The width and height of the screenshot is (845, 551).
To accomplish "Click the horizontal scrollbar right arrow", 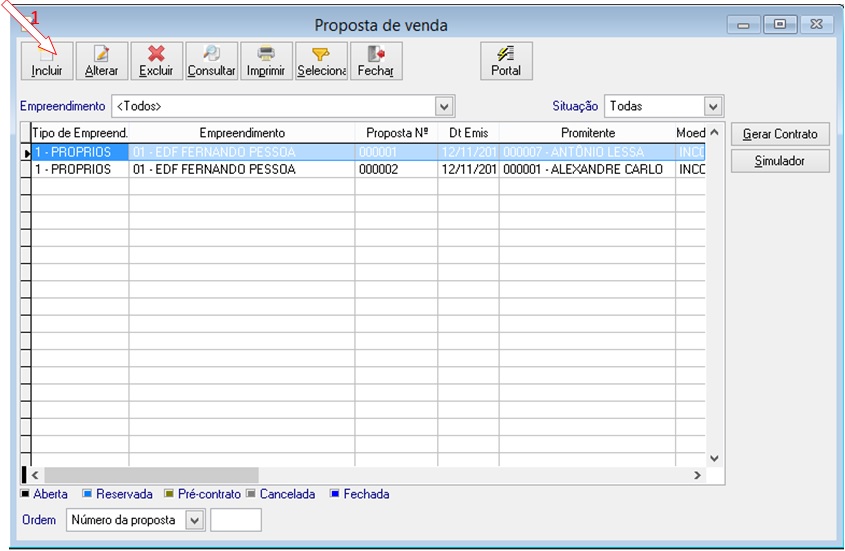I will (697, 475).
